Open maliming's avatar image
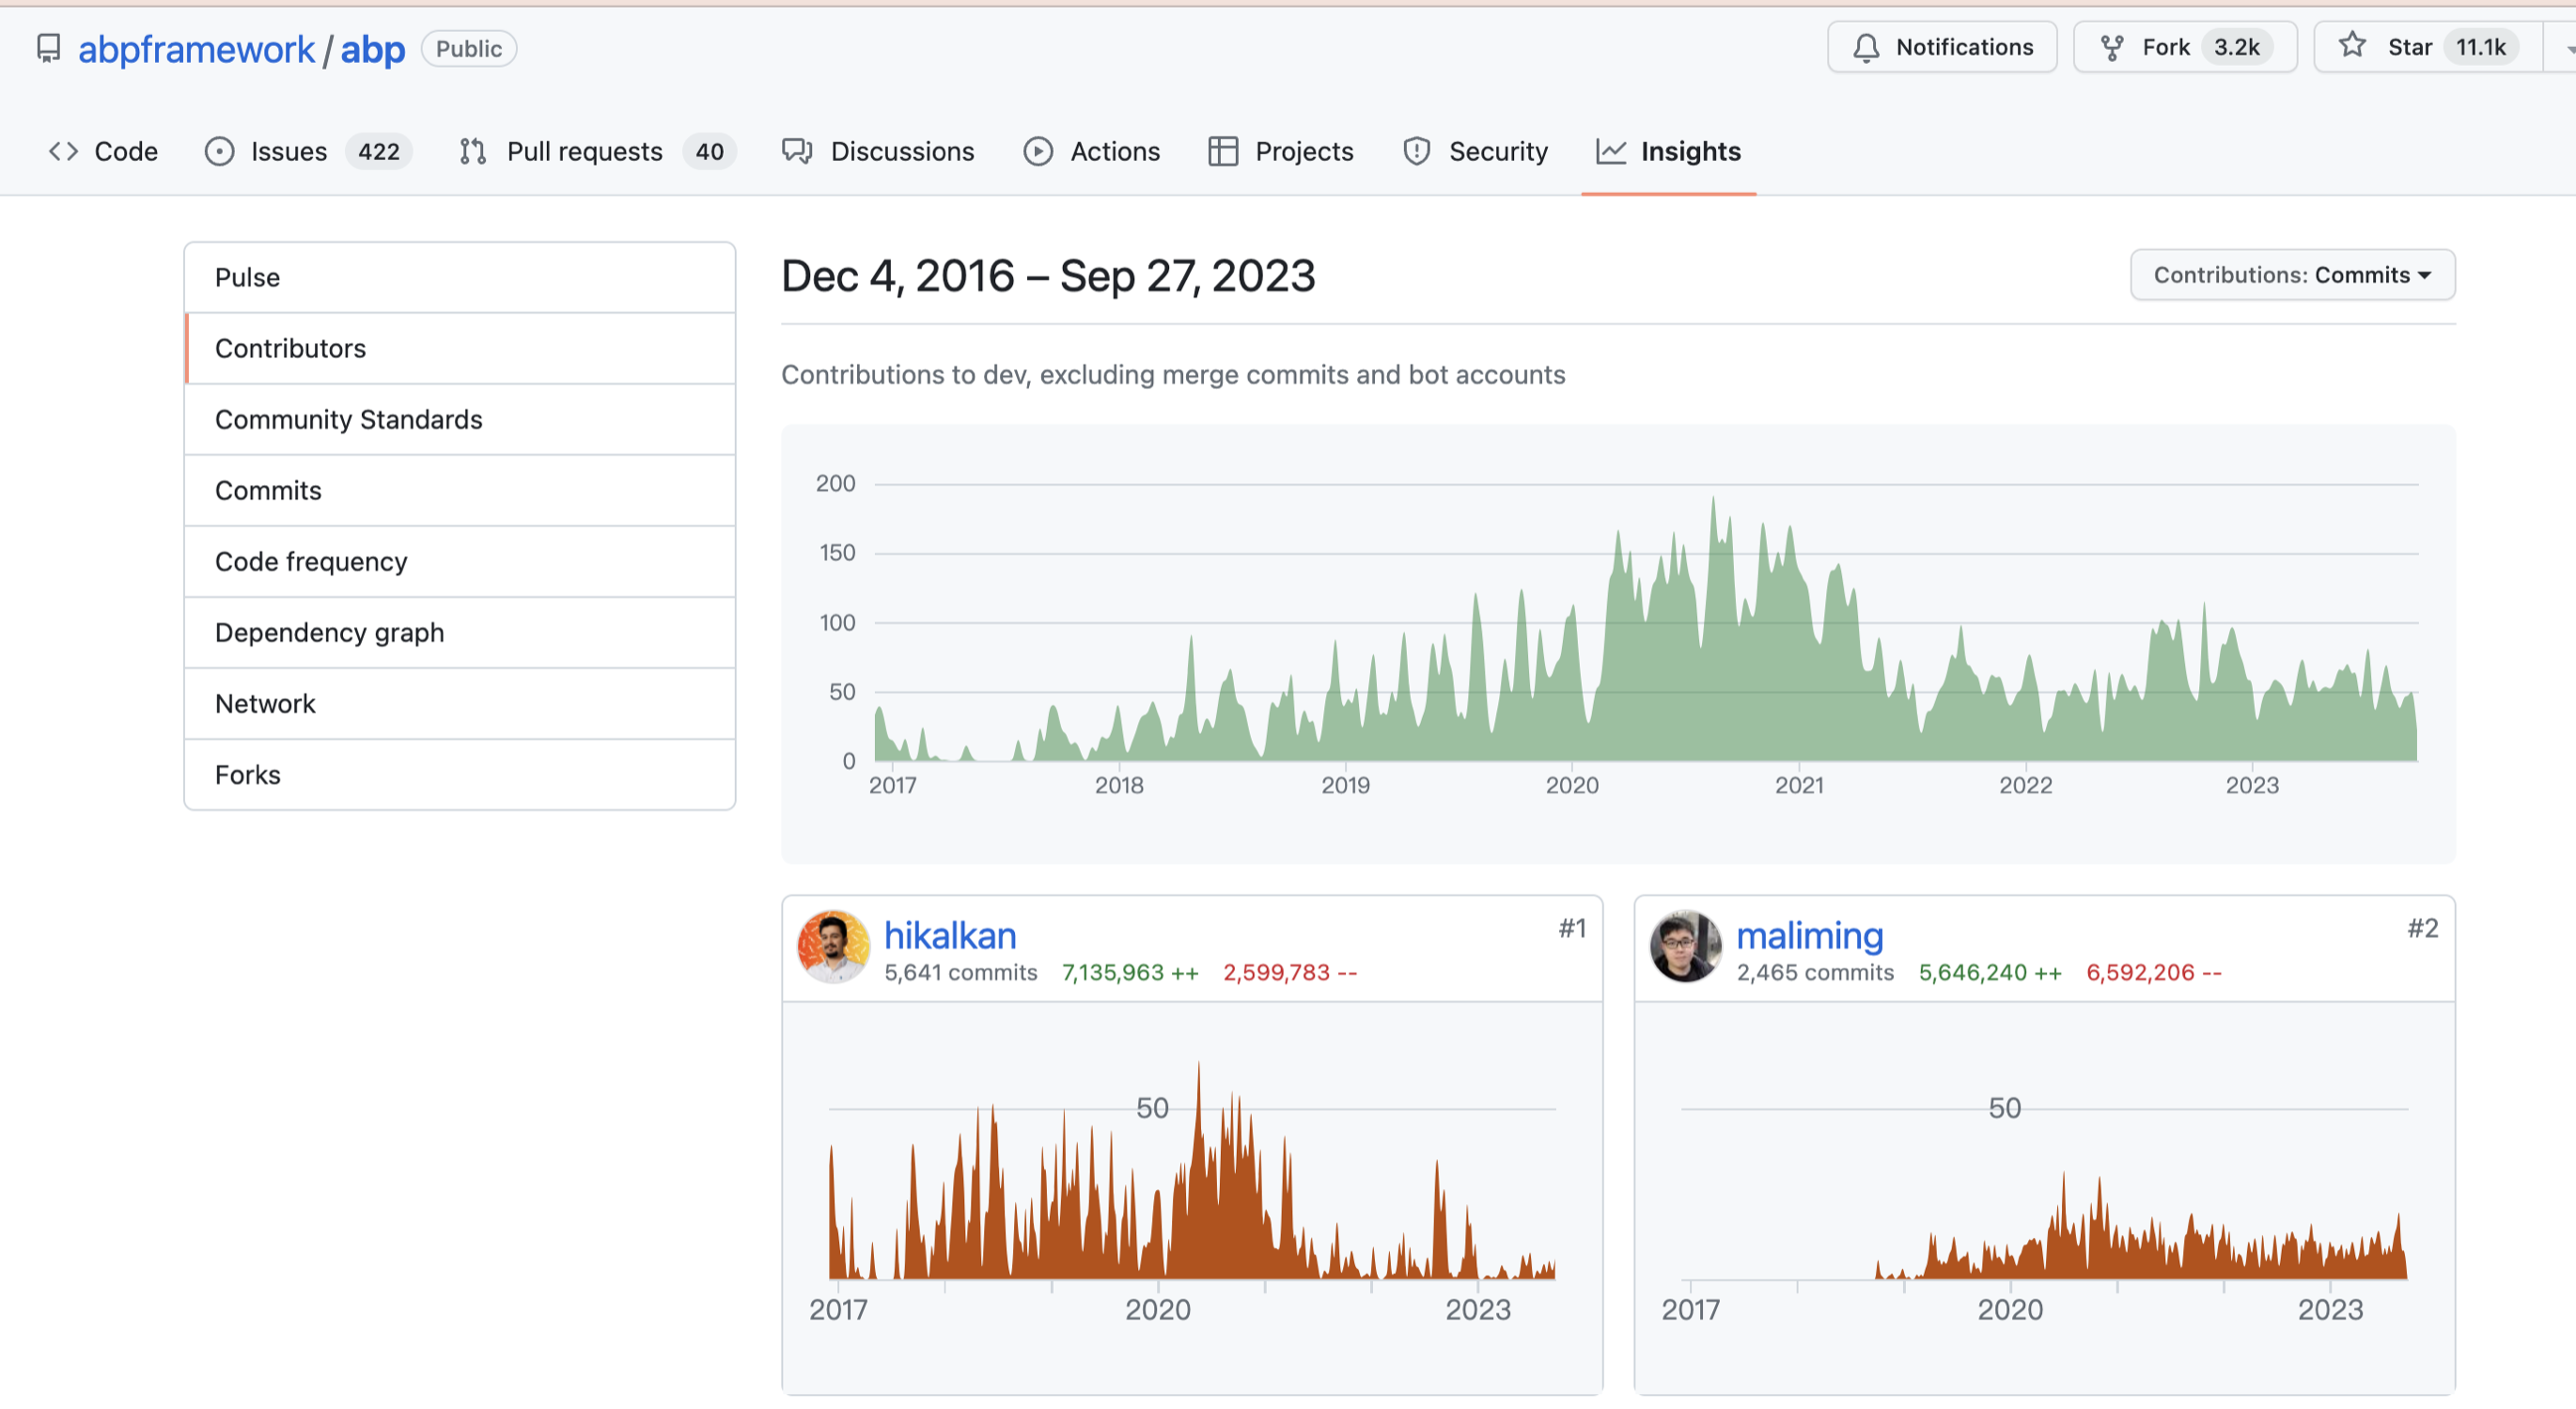Image resolution: width=2576 pixels, height=1409 pixels. tap(1686, 946)
